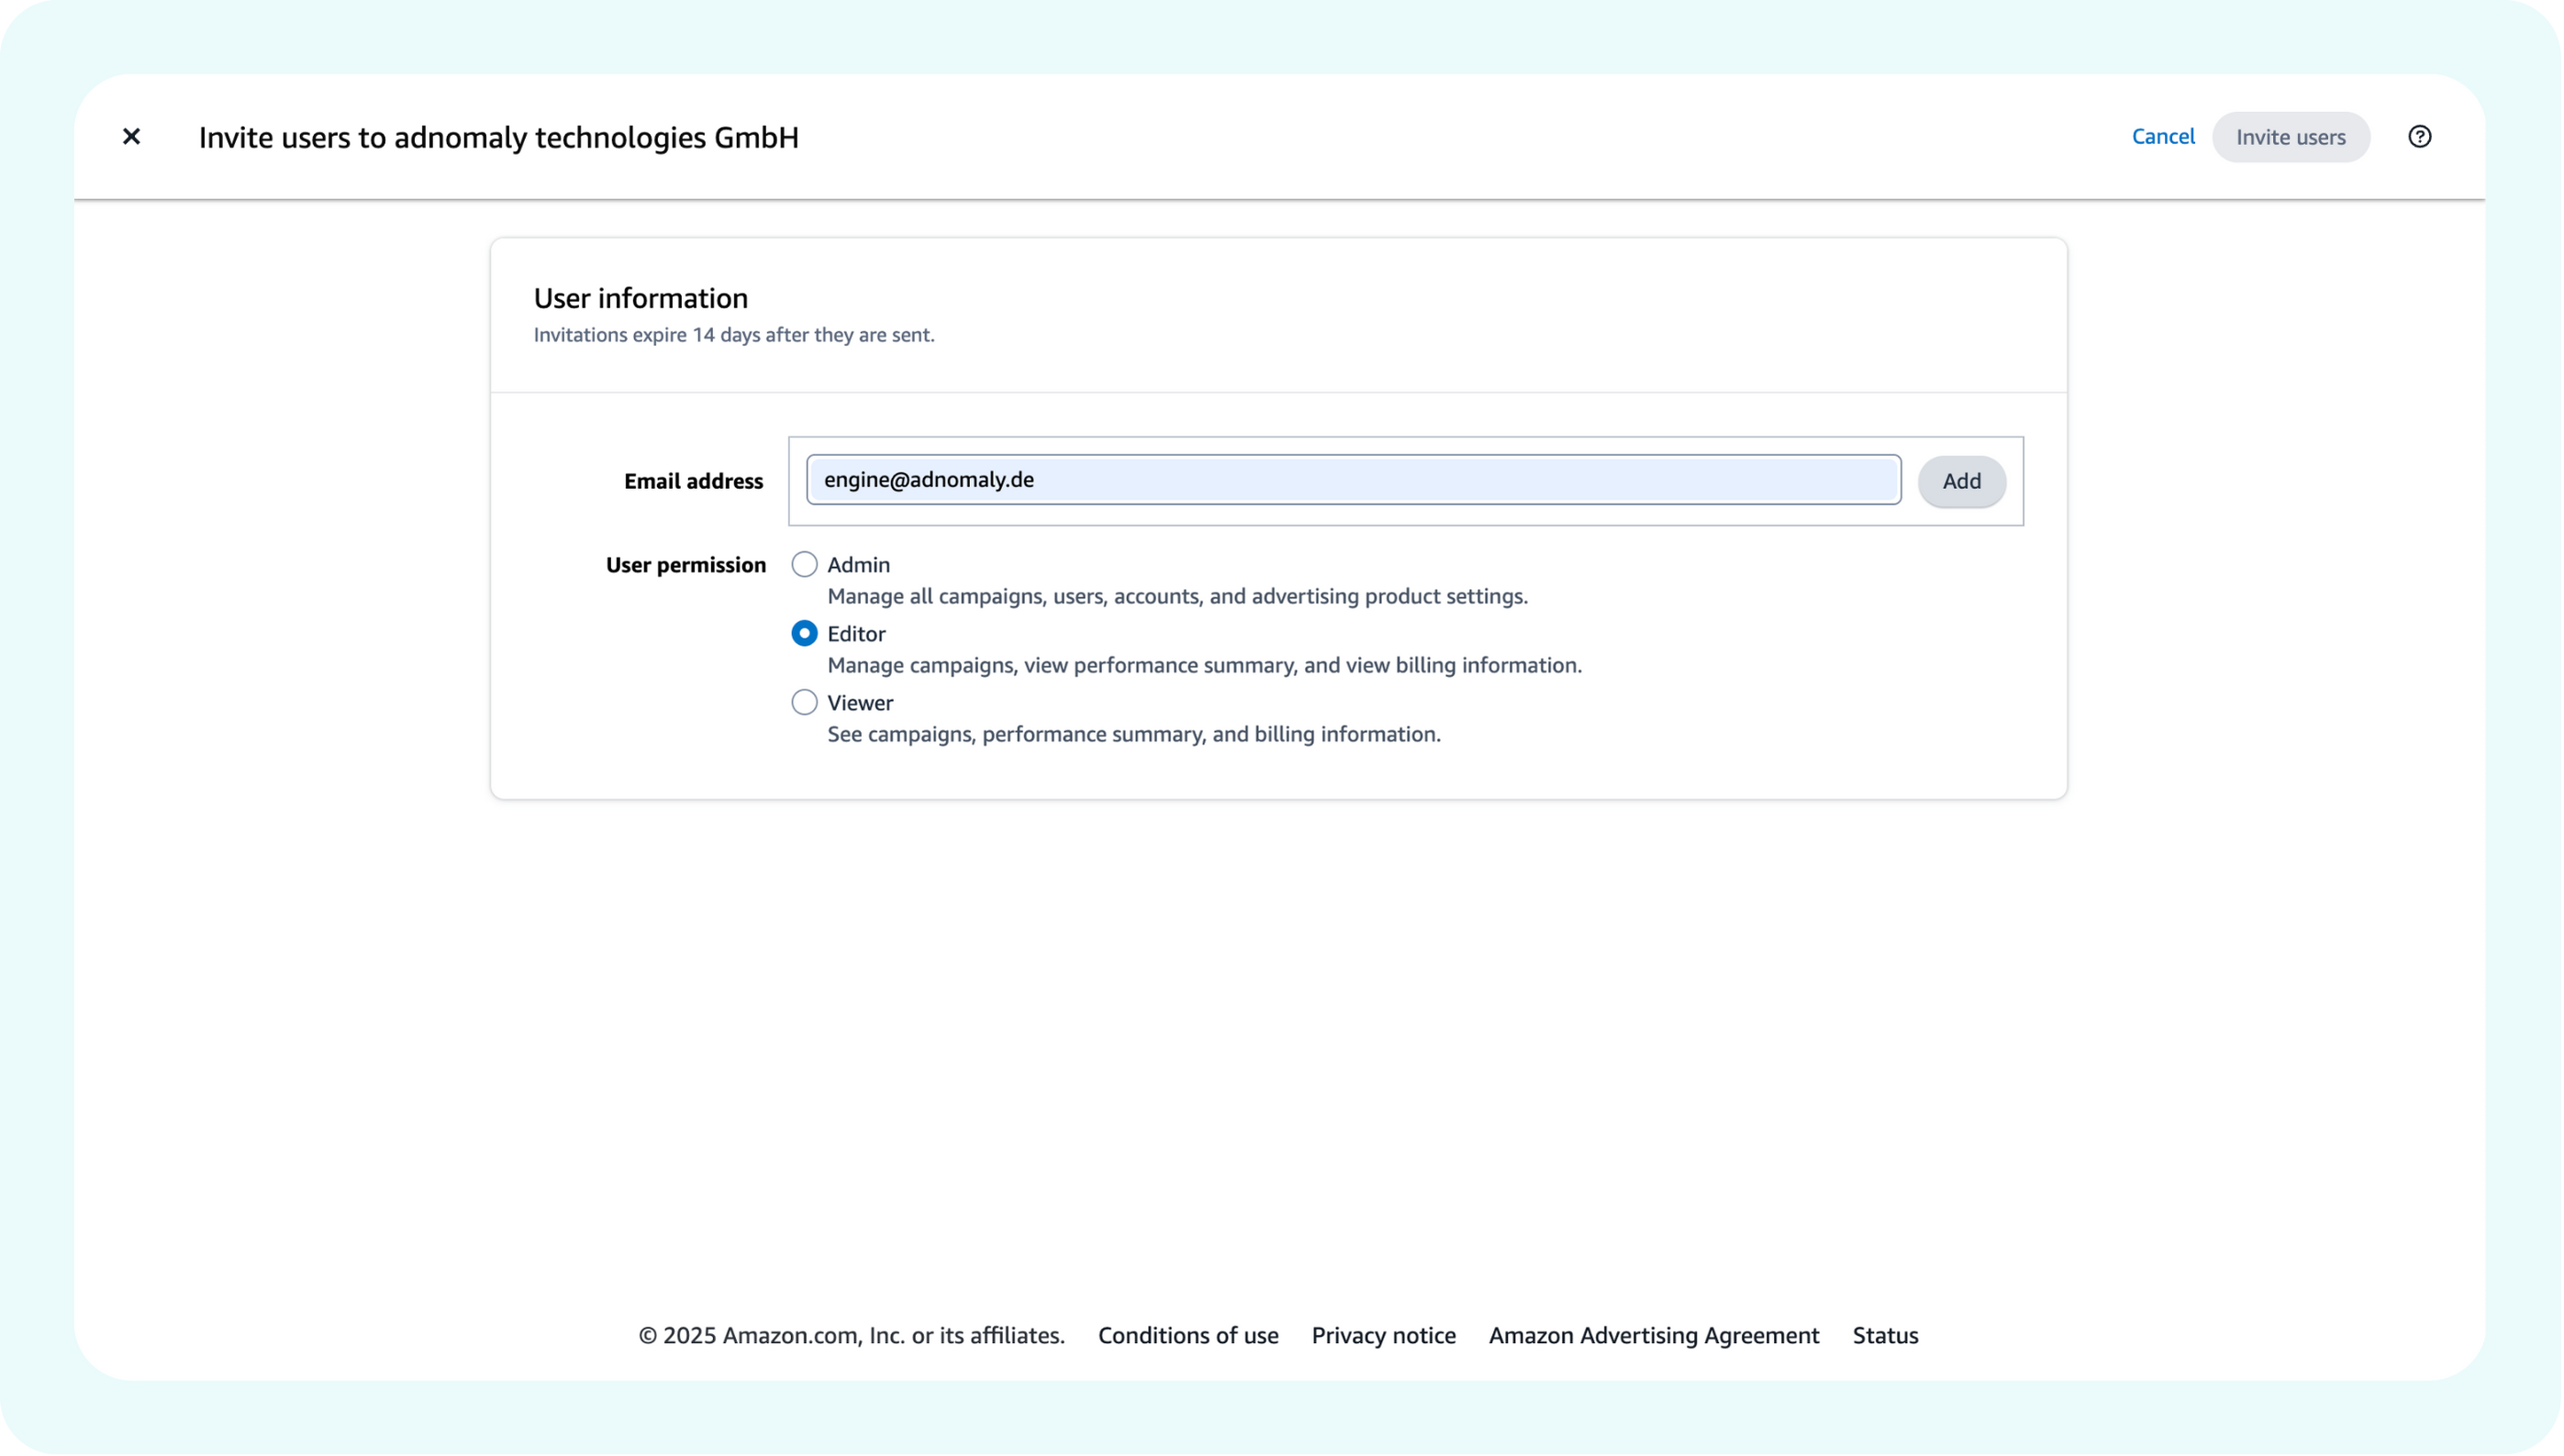Click the Email address field label
2564x1456 pixels.
tap(693, 481)
